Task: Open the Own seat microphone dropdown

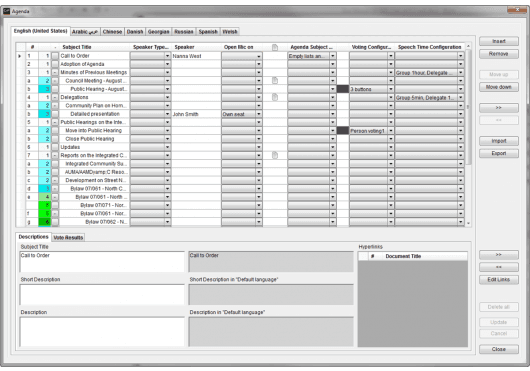Action: pyautogui.click(x=259, y=114)
